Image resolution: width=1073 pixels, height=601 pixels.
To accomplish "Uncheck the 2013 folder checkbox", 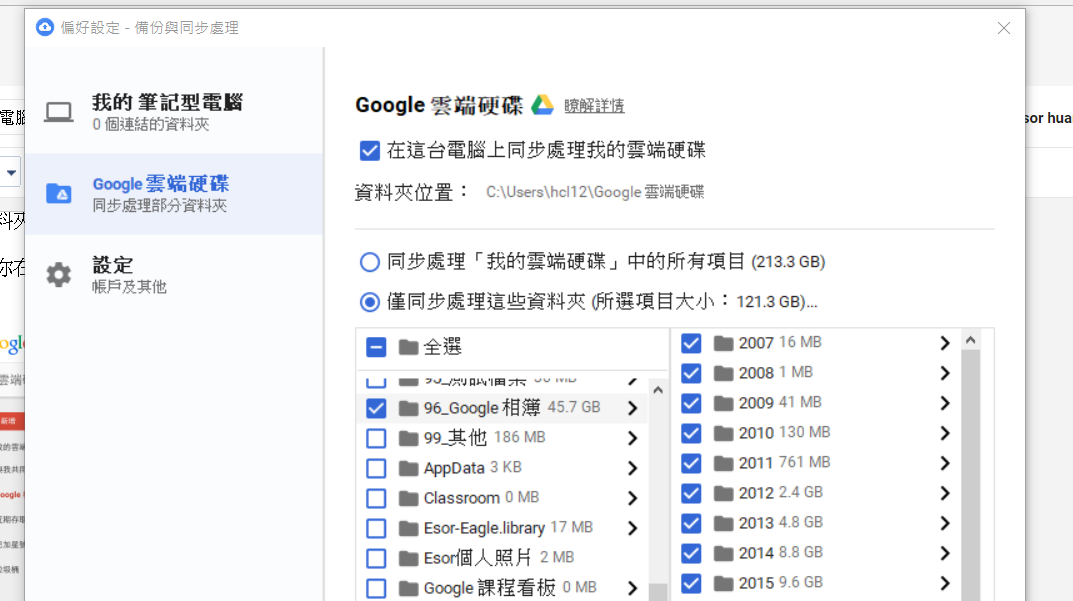I will pyautogui.click(x=691, y=524).
